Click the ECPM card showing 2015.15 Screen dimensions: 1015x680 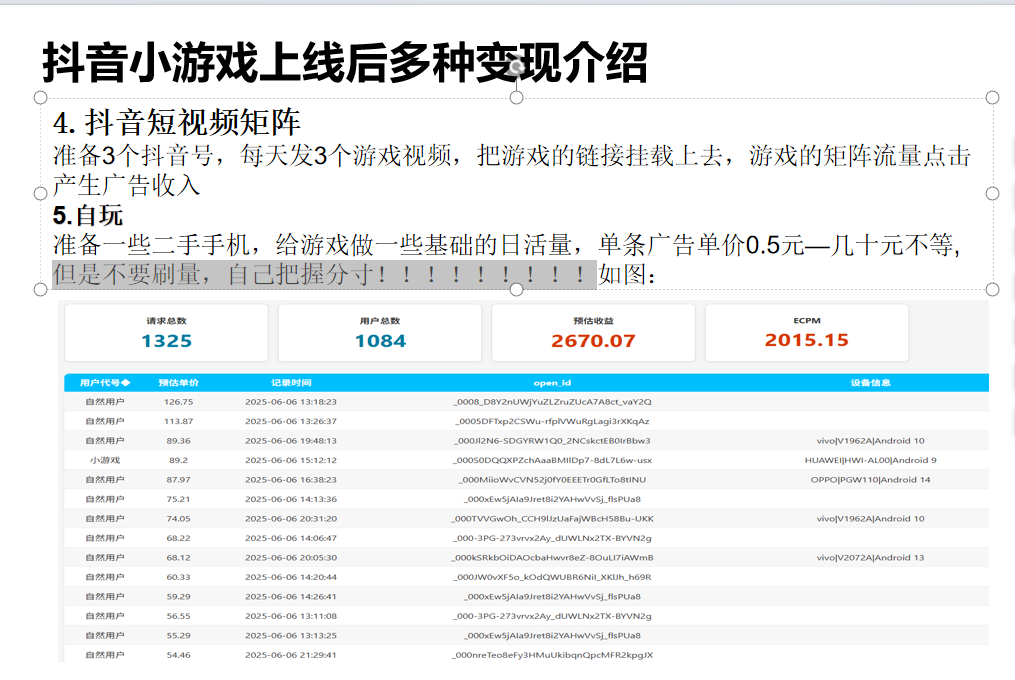point(806,332)
